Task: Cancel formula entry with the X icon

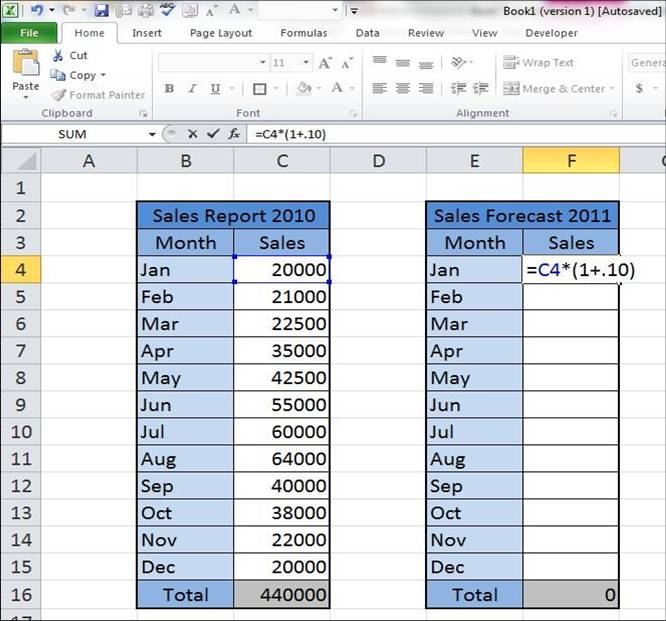Action: pyautogui.click(x=192, y=134)
